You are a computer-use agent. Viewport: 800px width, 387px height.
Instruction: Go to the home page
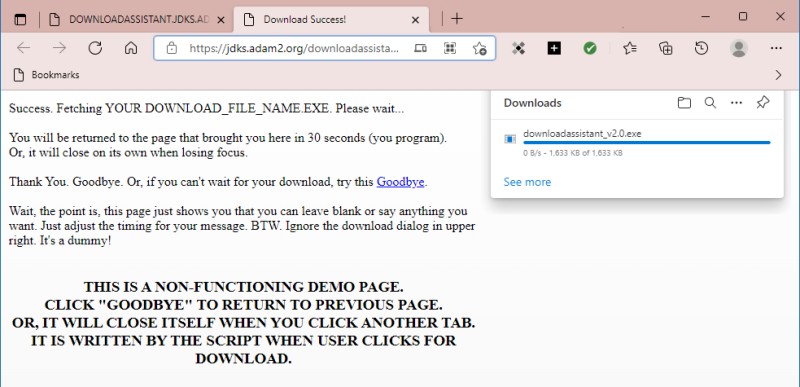coord(131,48)
